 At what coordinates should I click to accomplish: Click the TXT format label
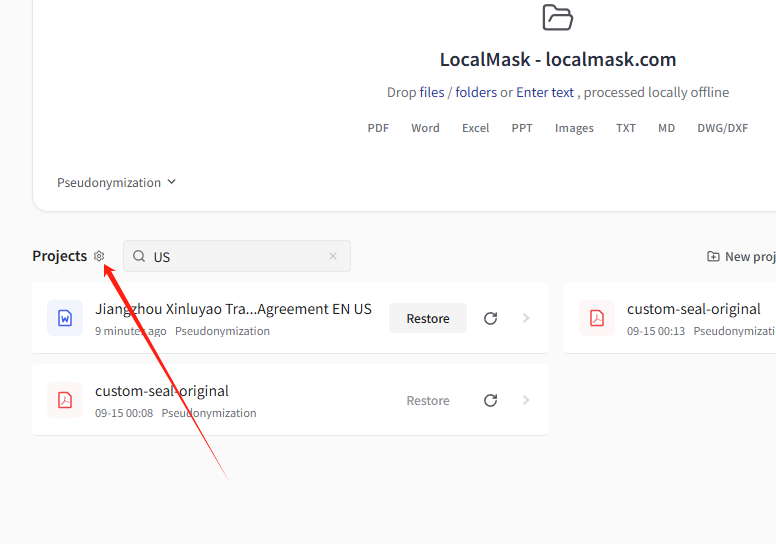click(626, 128)
